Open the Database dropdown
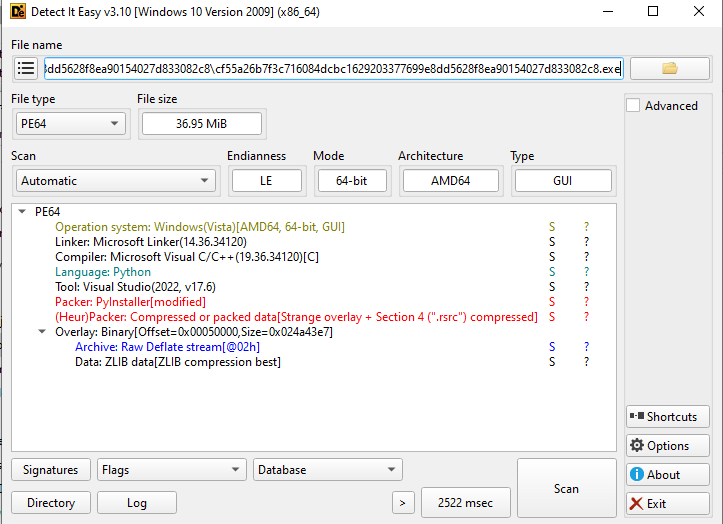 pyautogui.click(x=328, y=470)
